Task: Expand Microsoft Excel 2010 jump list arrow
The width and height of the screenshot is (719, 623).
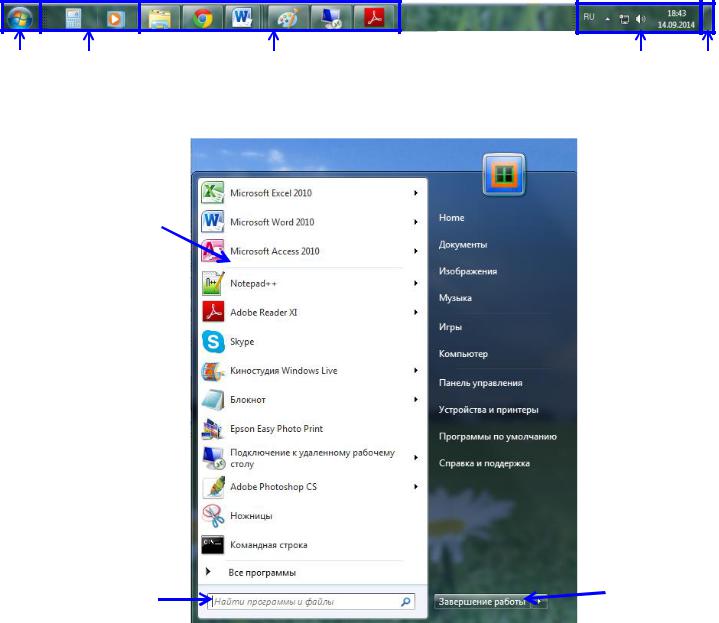Action: pyautogui.click(x=415, y=193)
